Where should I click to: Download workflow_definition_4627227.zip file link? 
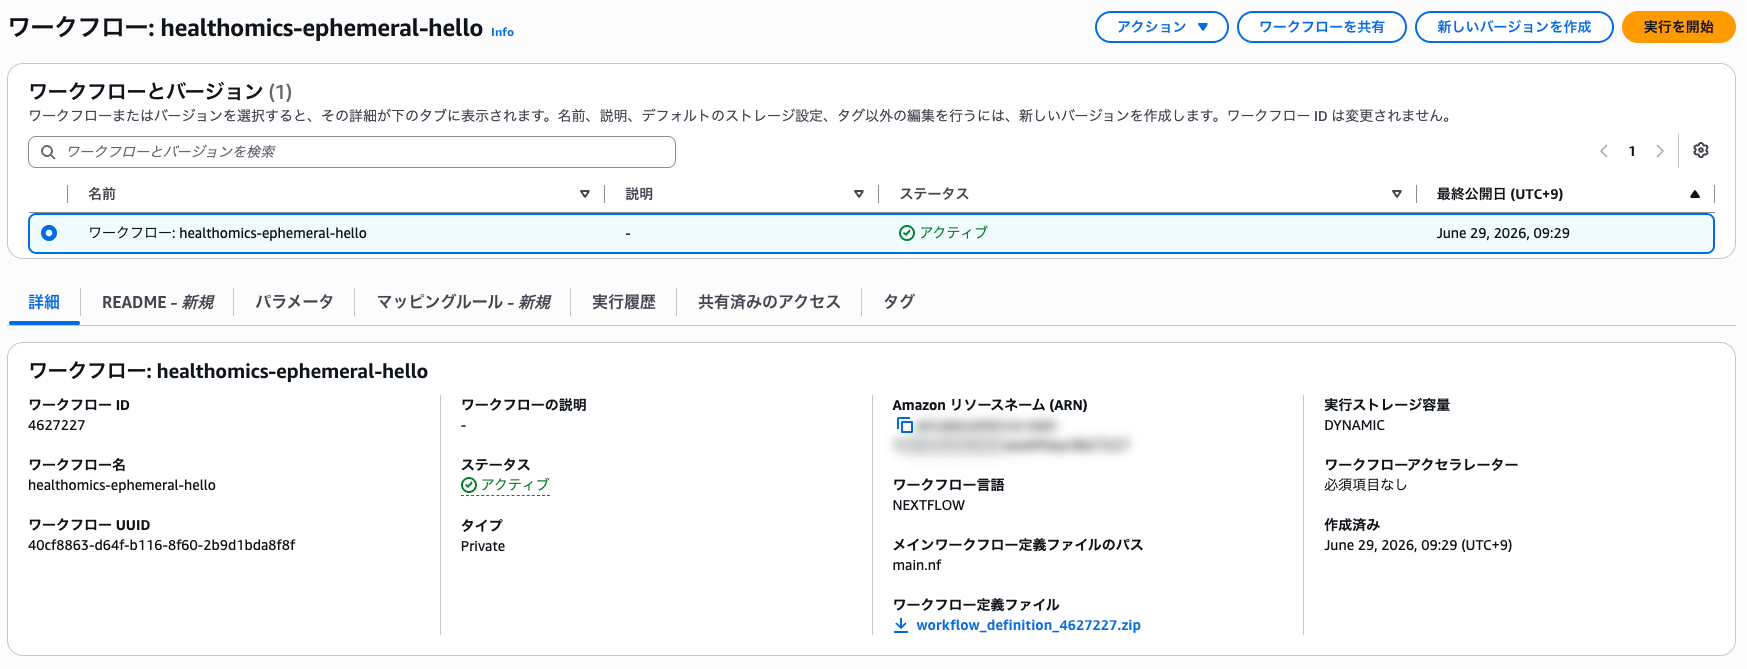pyautogui.click(x=1028, y=625)
